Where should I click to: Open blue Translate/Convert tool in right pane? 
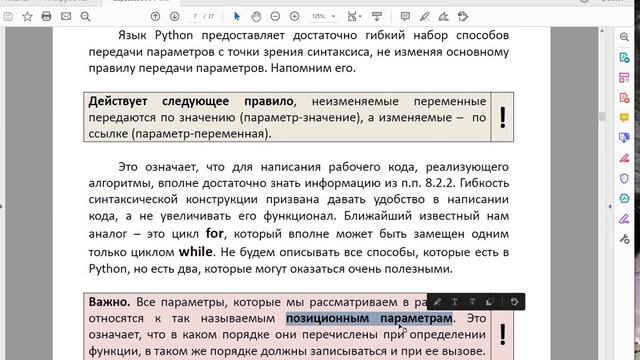[x=624, y=138]
